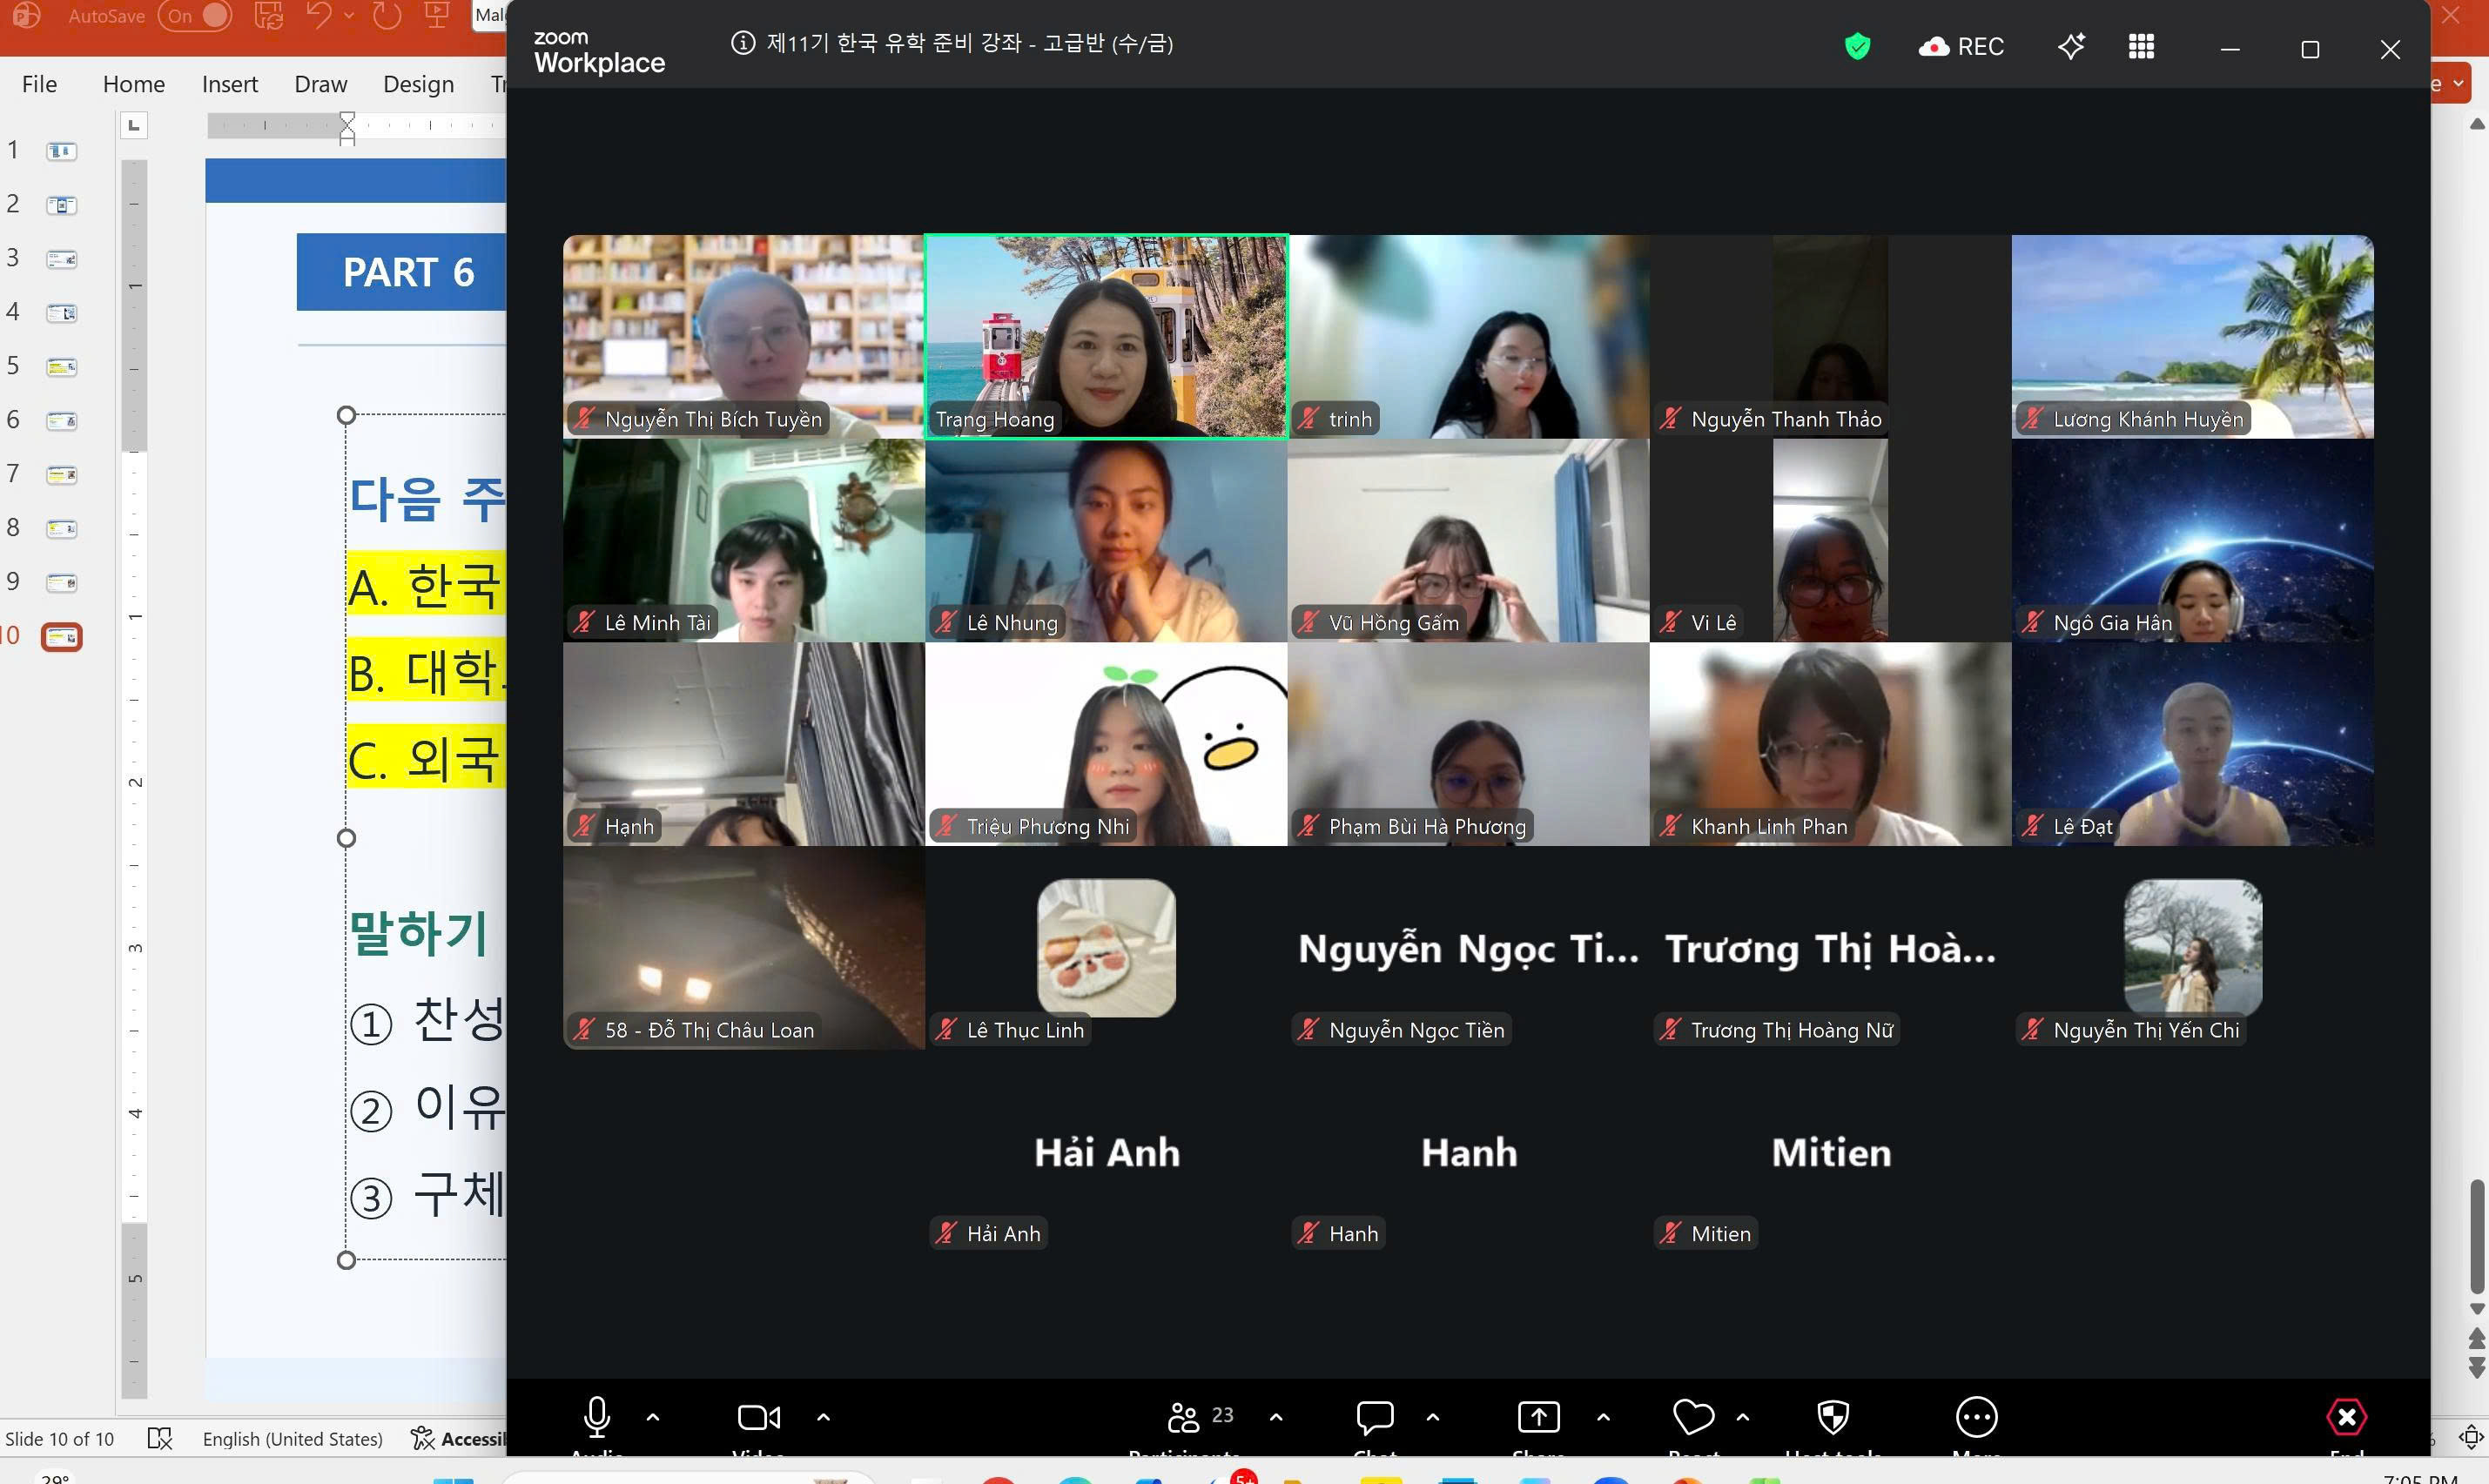Screen dimensions: 2489x1484
Task: Click the green encryption shield icon
Action: (1857, 46)
